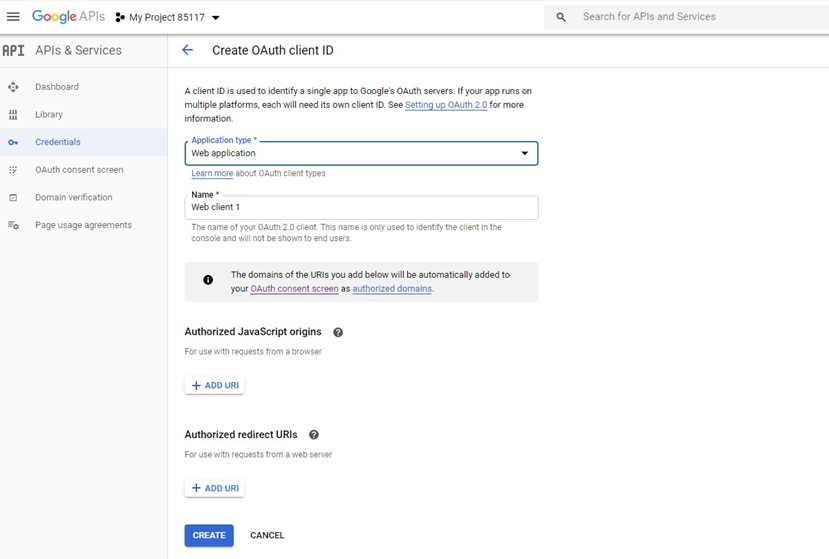Select Credentials in the sidebar
The width and height of the screenshot is (829, 559).
pos(57,142)
